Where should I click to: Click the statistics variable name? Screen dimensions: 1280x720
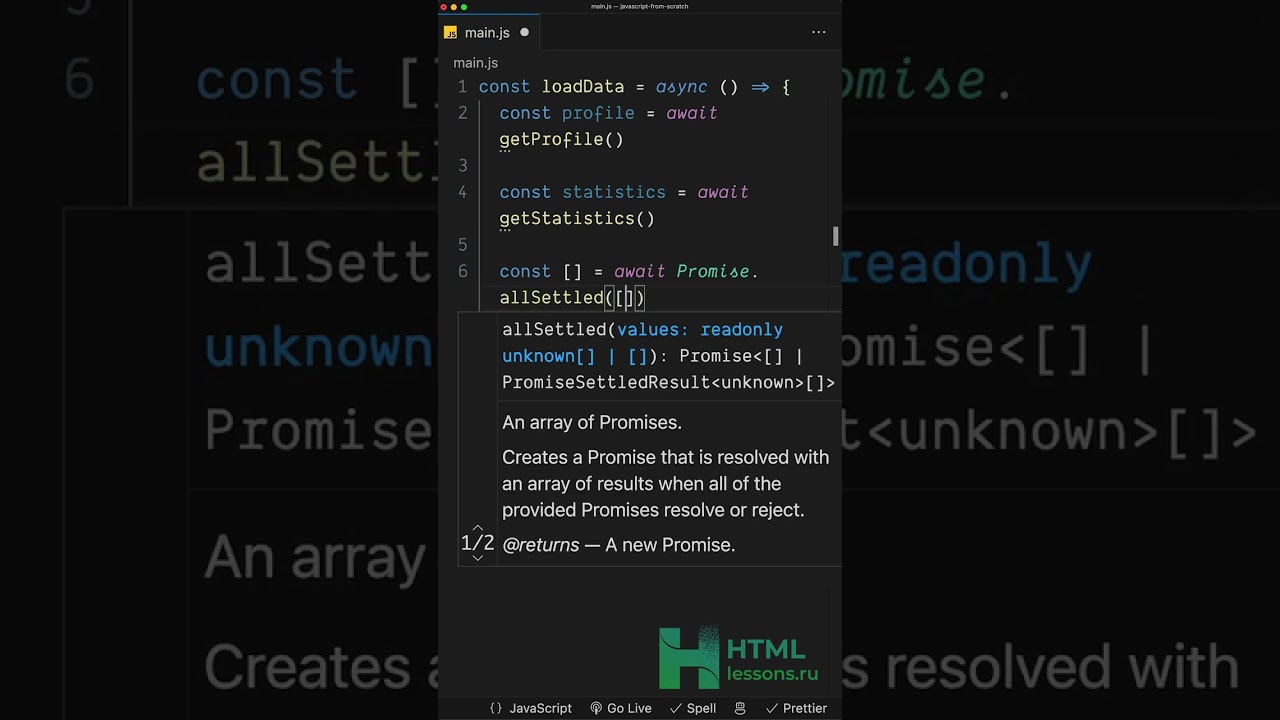coord(614,192)
